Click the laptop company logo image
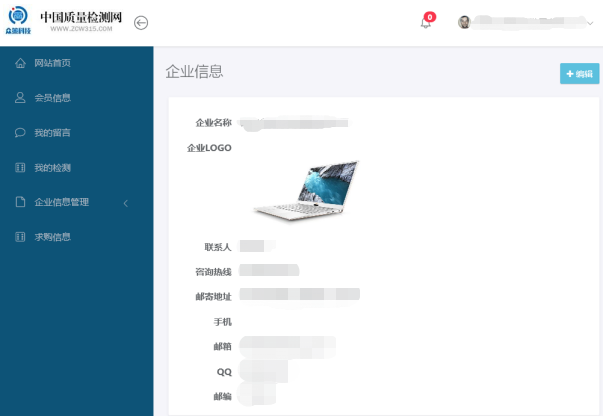This screenshot has height=416, width=603. [306, 191]
